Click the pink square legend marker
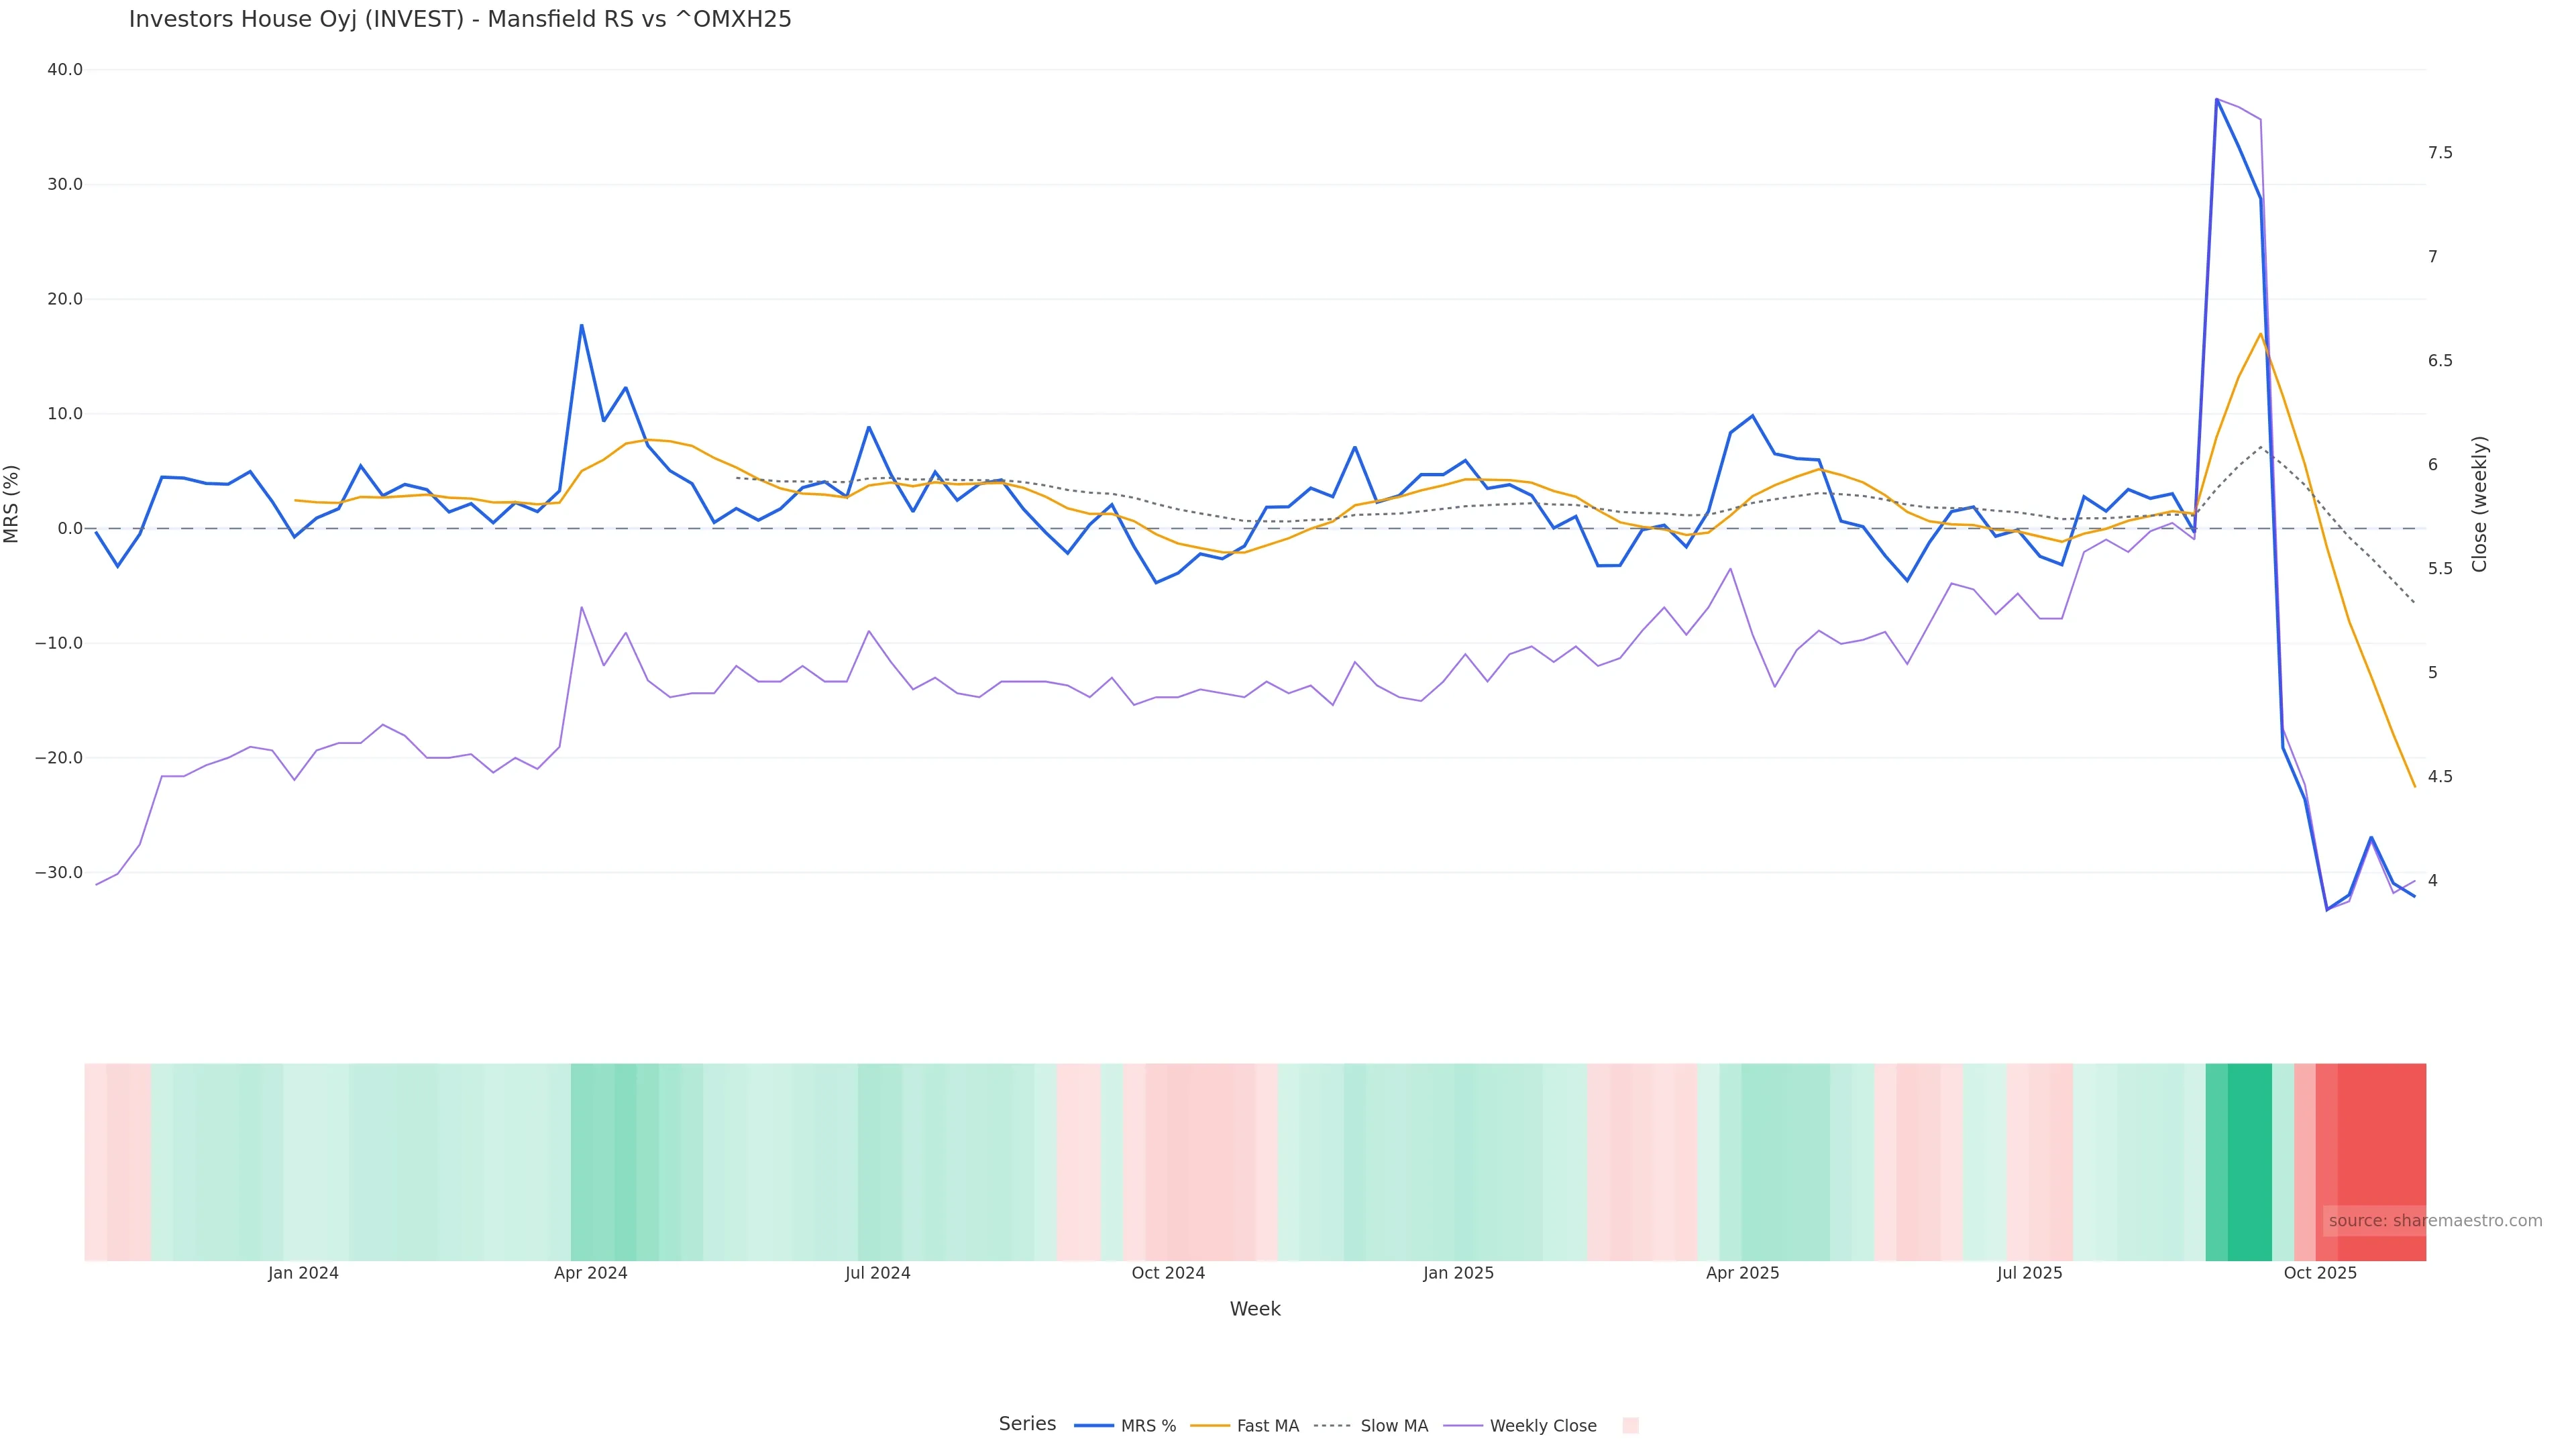 click(1630, 1426)
